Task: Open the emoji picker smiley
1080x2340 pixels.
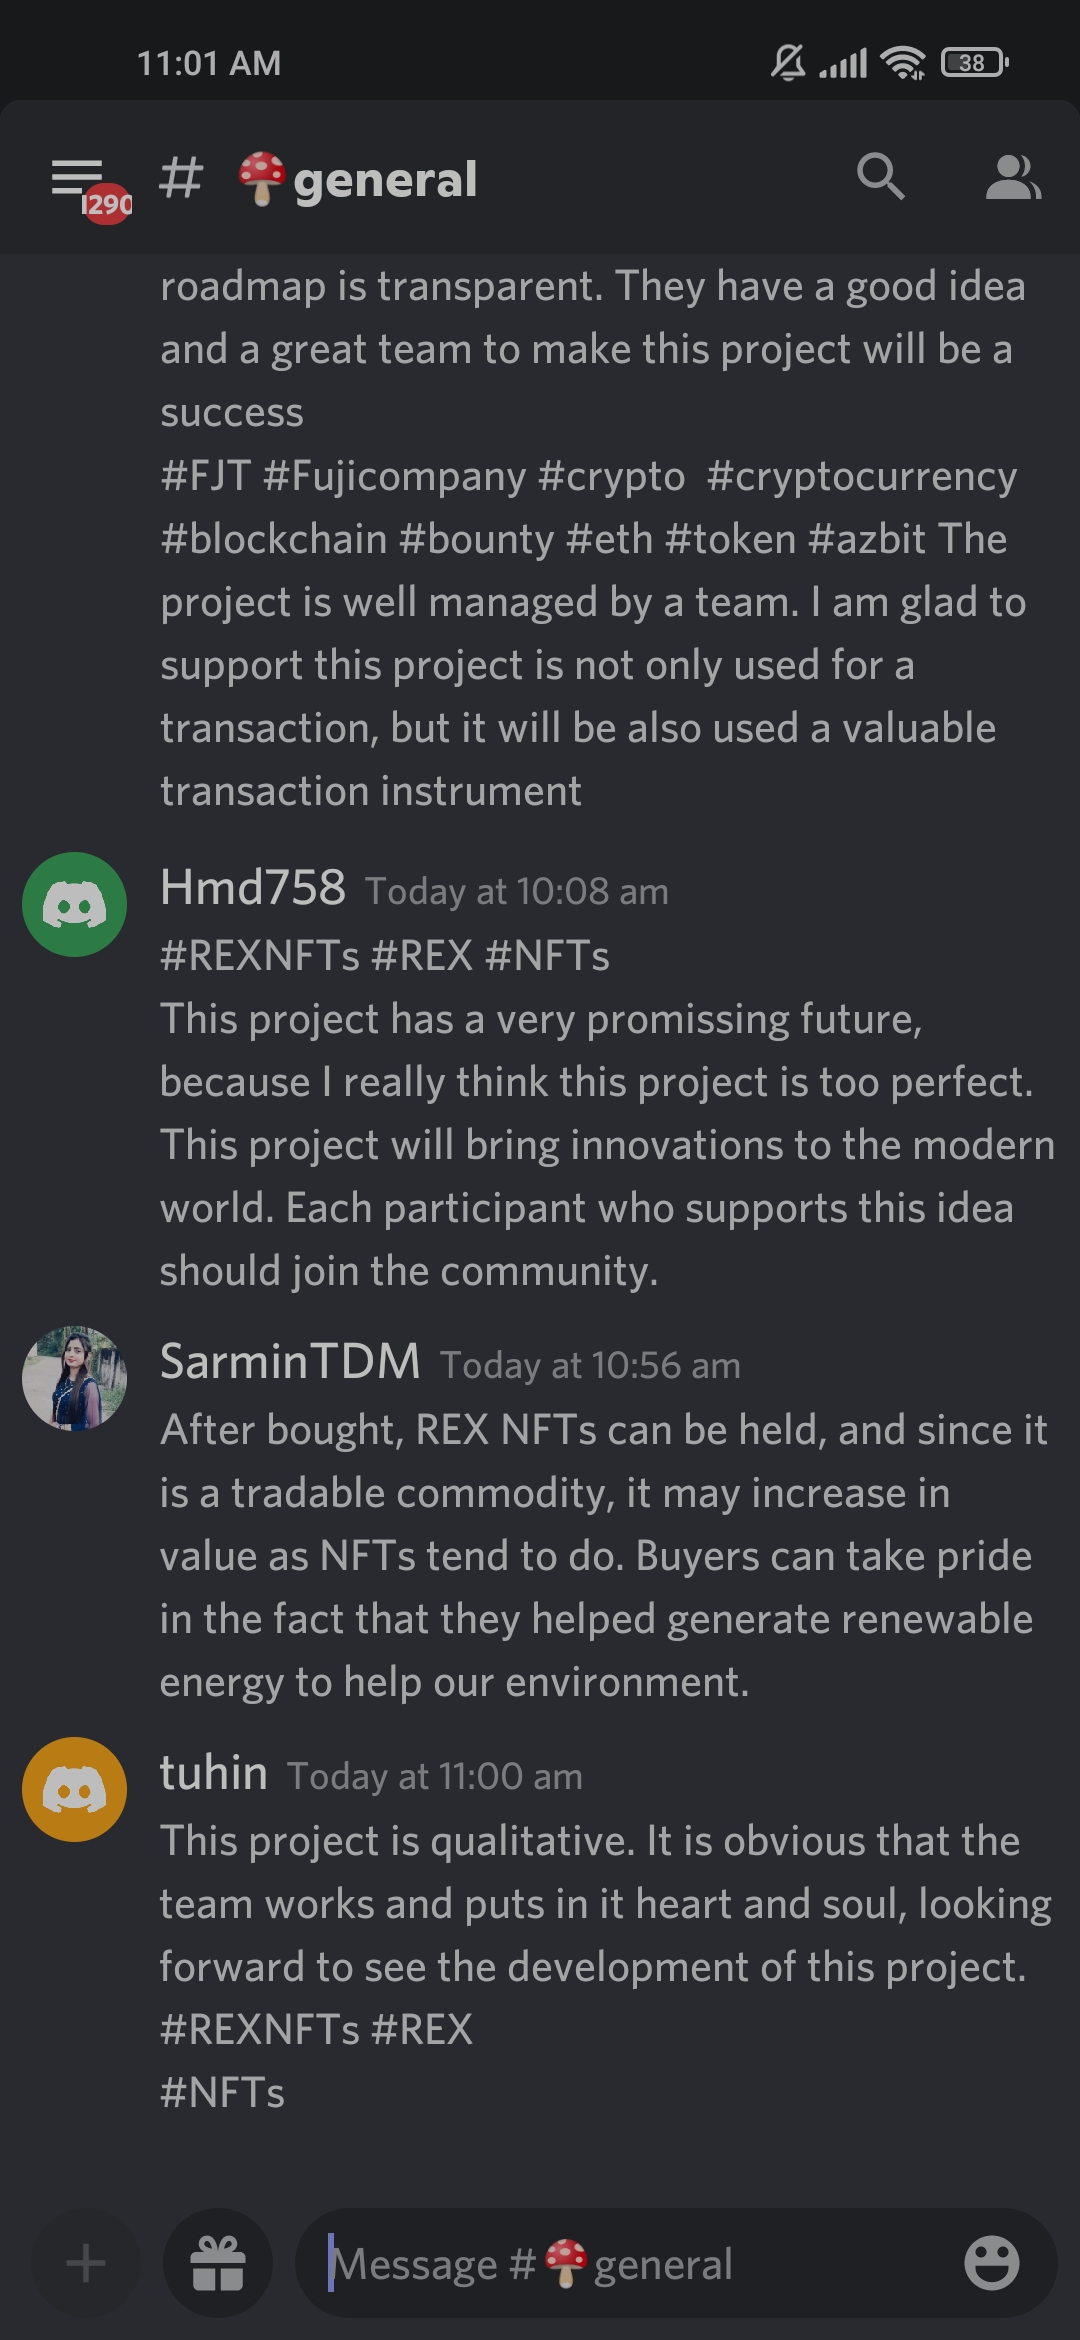Action: (991, 2263)
